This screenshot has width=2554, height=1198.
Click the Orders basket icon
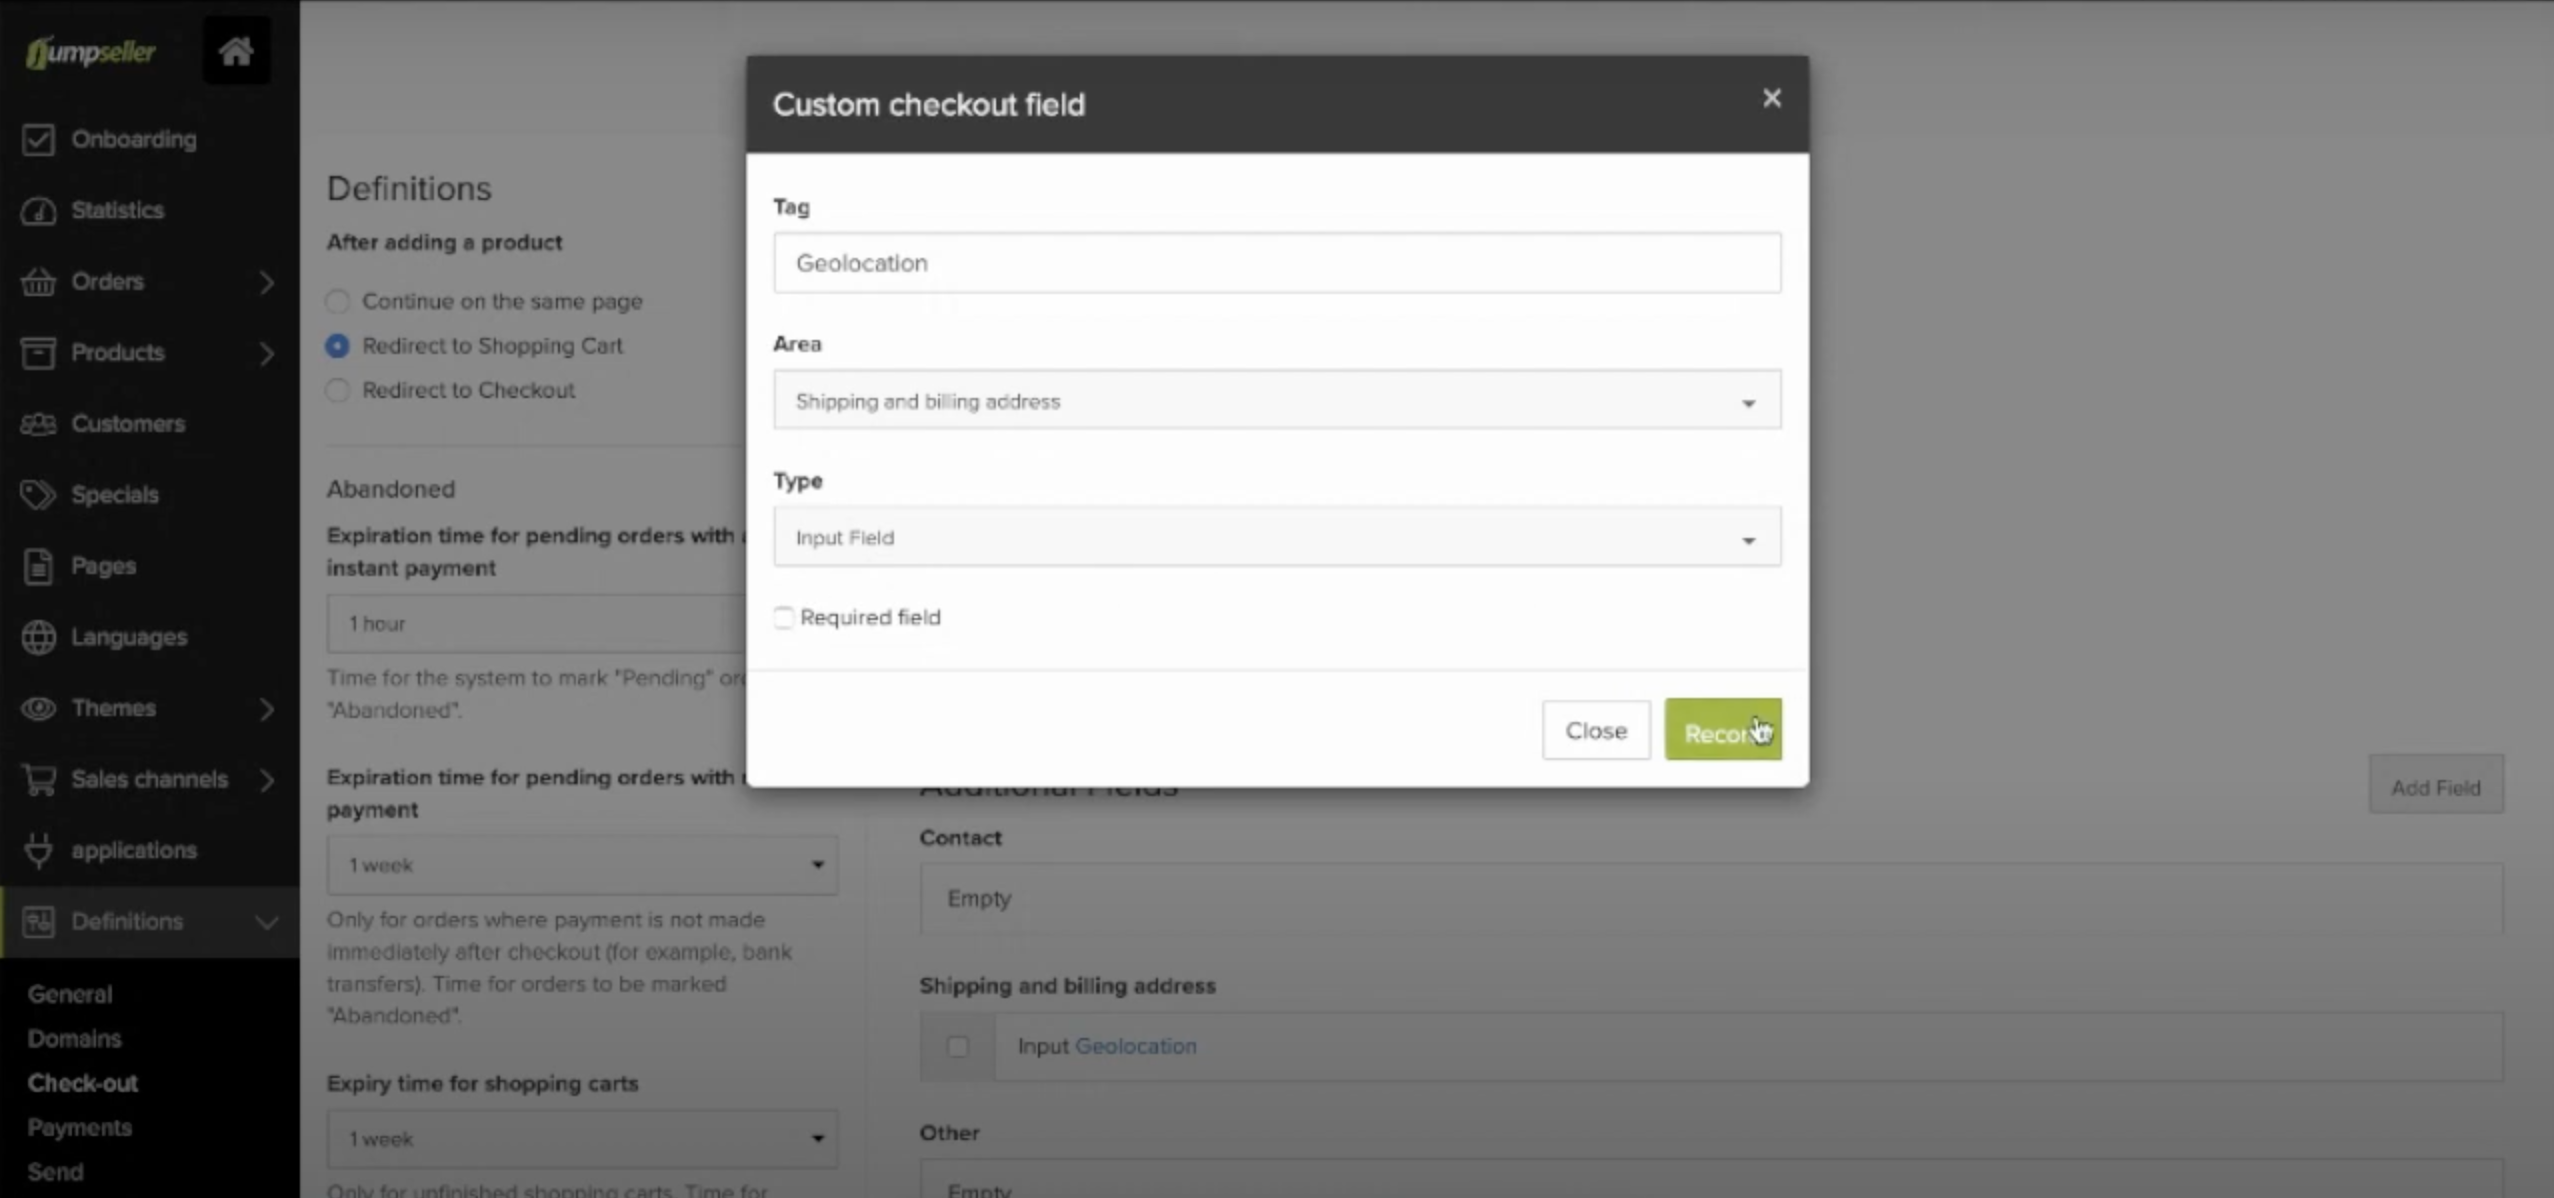point(38,282)
